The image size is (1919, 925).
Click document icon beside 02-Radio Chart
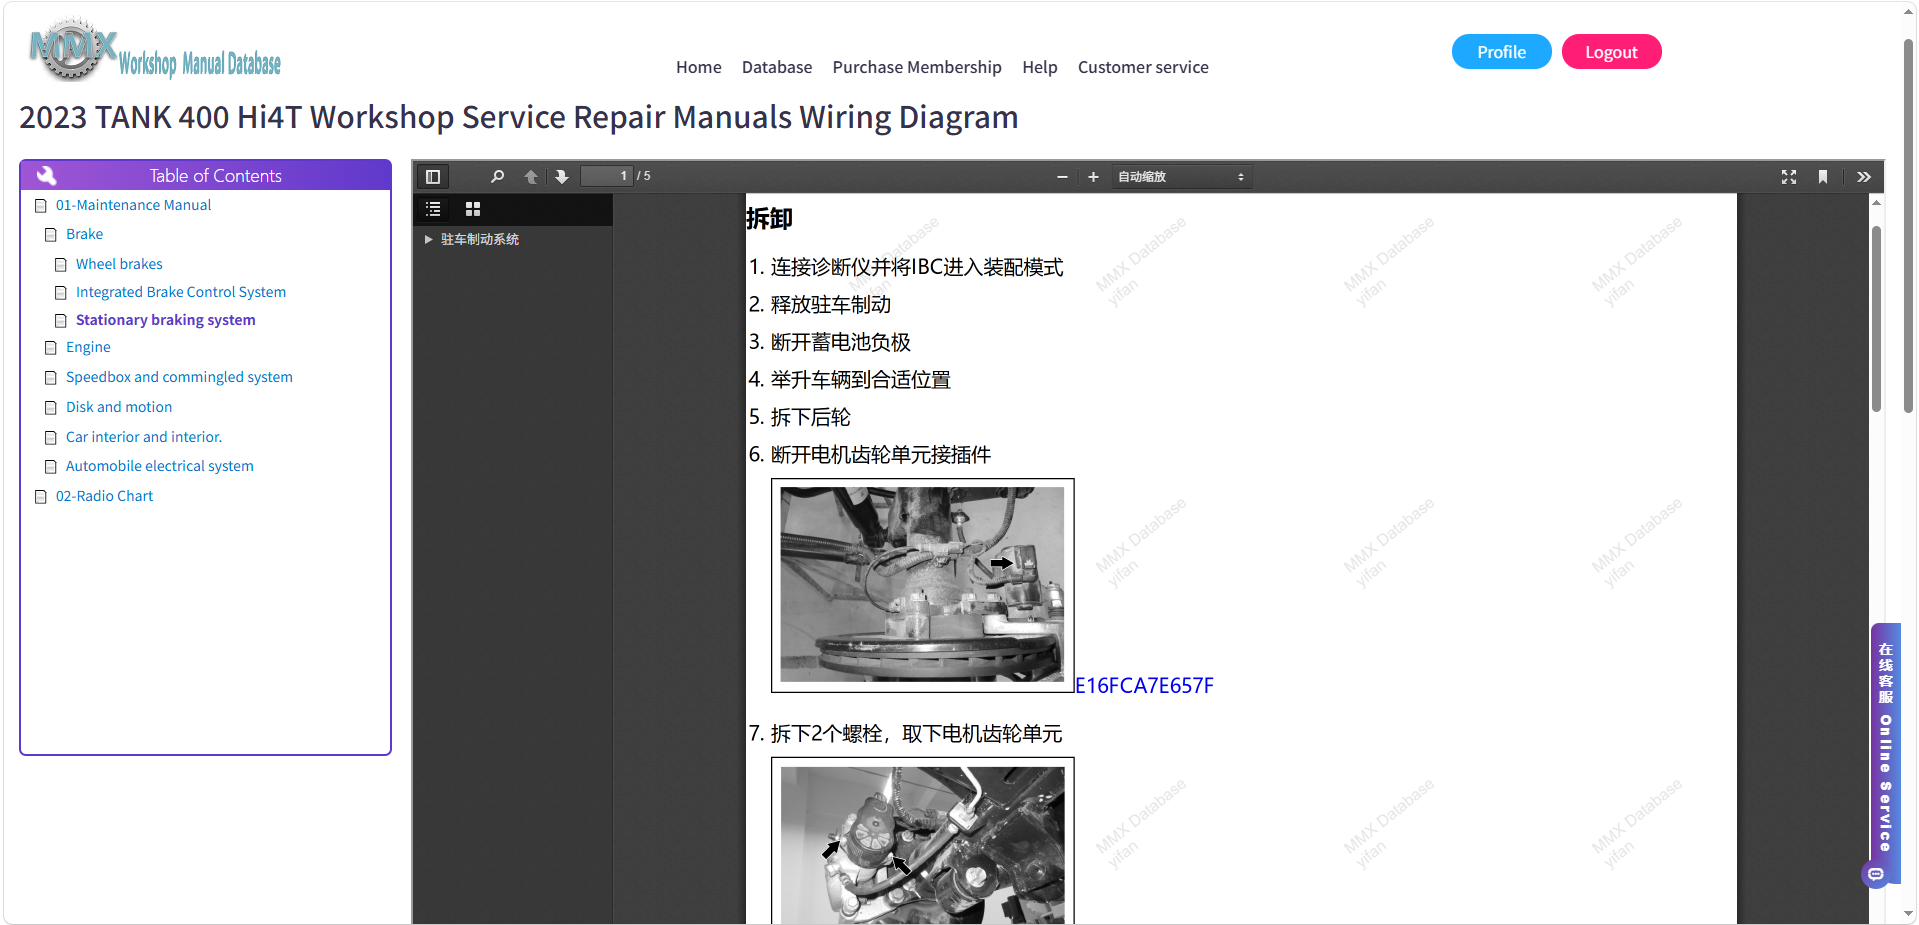point(41,497)
